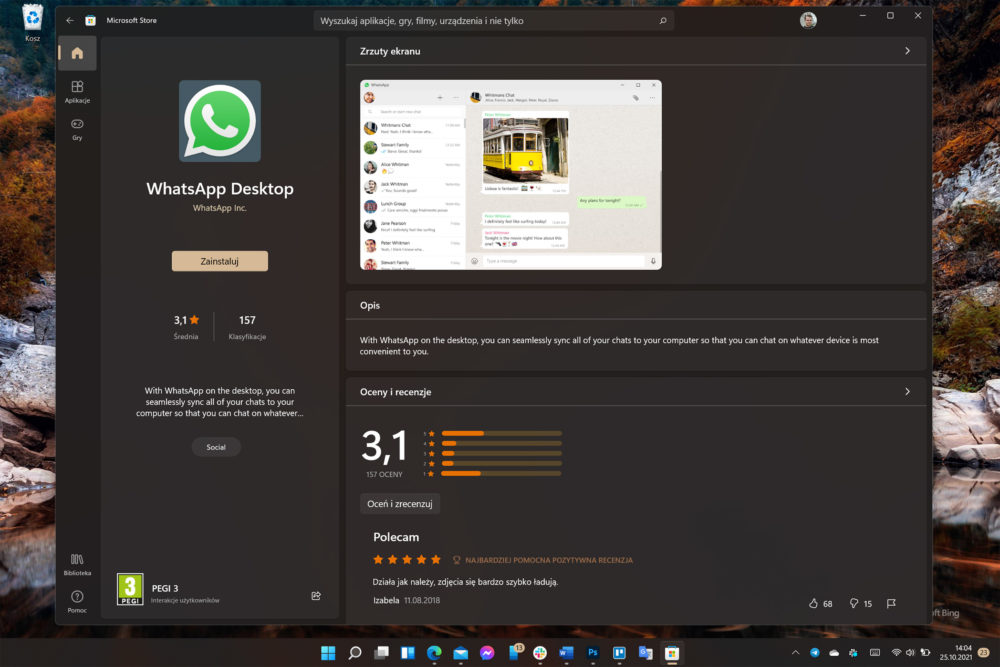The height and width of the screenshot is (667, 1000).
Task: Open the Windows Start menu
Action: tap(328, 652)
